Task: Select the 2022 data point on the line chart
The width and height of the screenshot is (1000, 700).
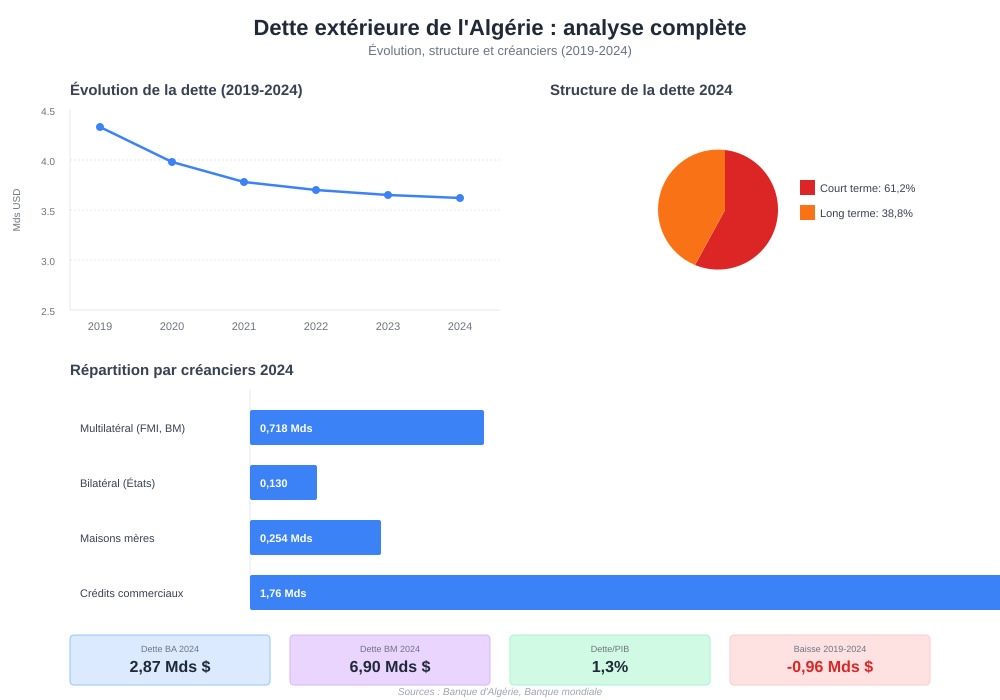Action: click(316, 190)
